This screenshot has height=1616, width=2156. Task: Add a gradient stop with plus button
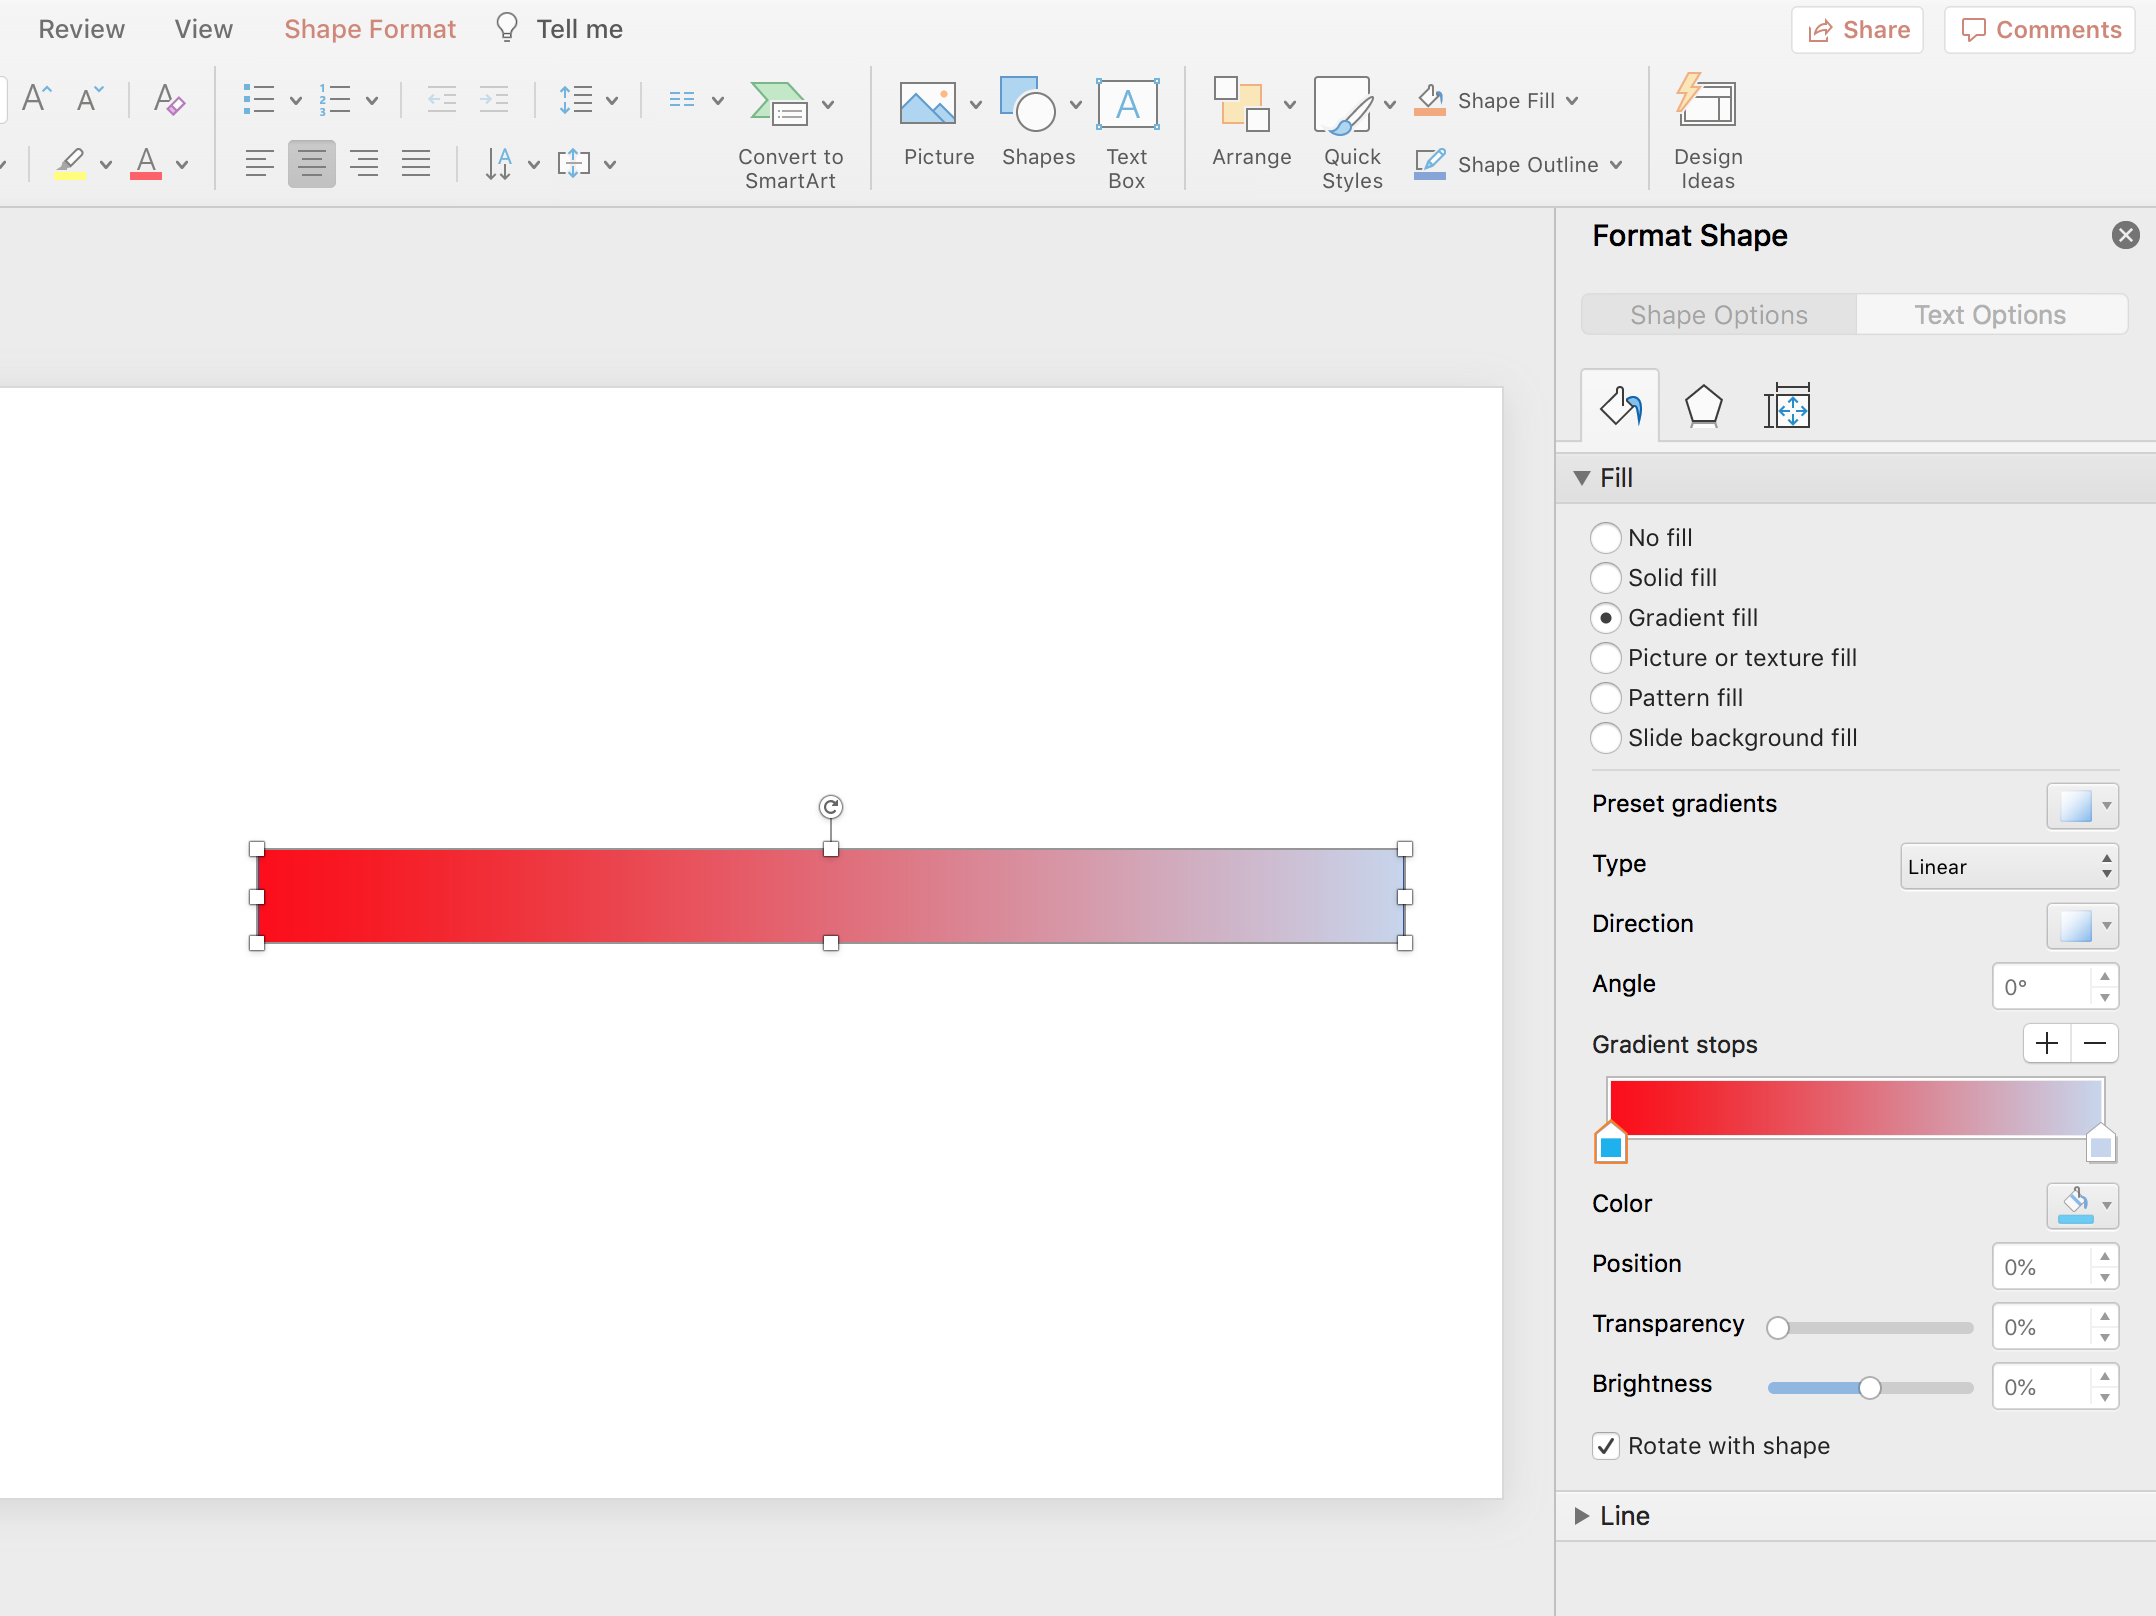pos(2047,1044)
